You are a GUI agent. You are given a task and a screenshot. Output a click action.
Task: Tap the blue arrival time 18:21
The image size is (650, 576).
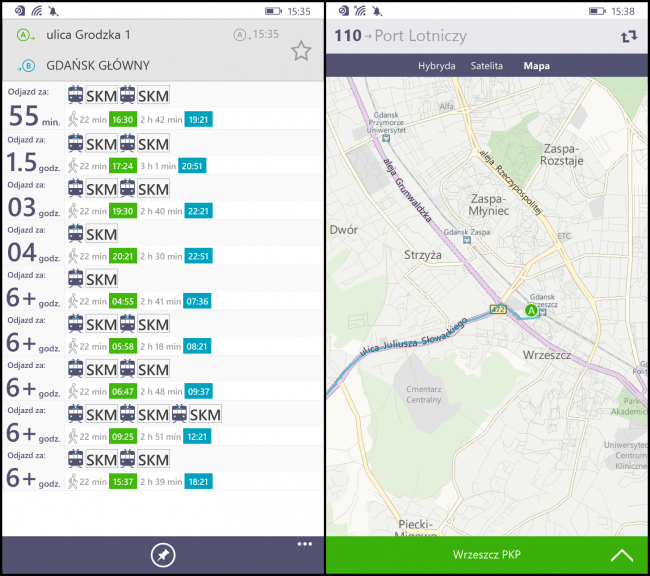198,482
